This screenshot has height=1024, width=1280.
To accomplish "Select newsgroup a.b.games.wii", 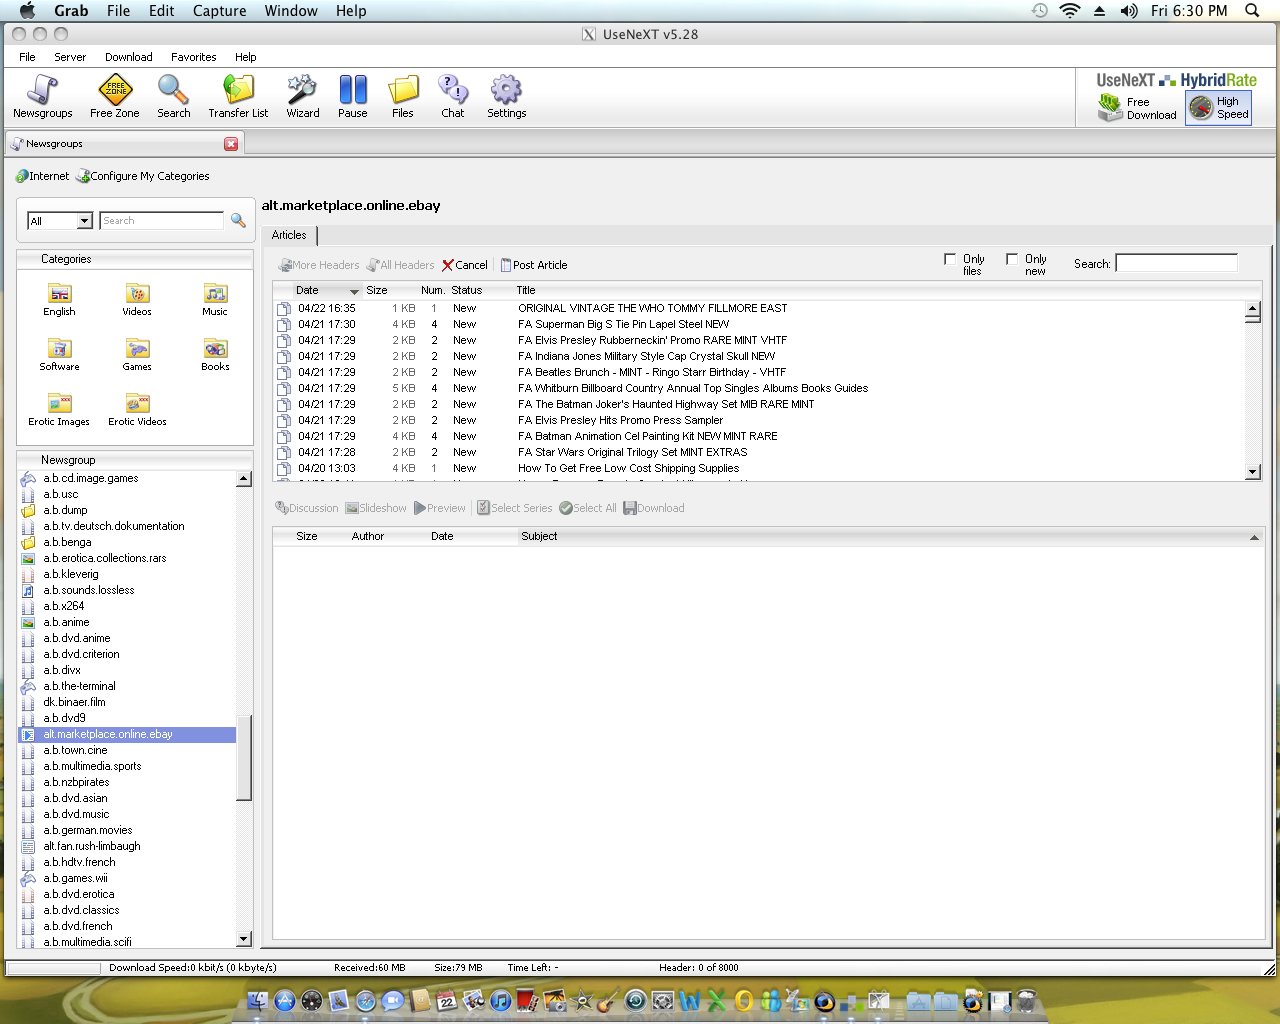I will click(x=75, y=878).
